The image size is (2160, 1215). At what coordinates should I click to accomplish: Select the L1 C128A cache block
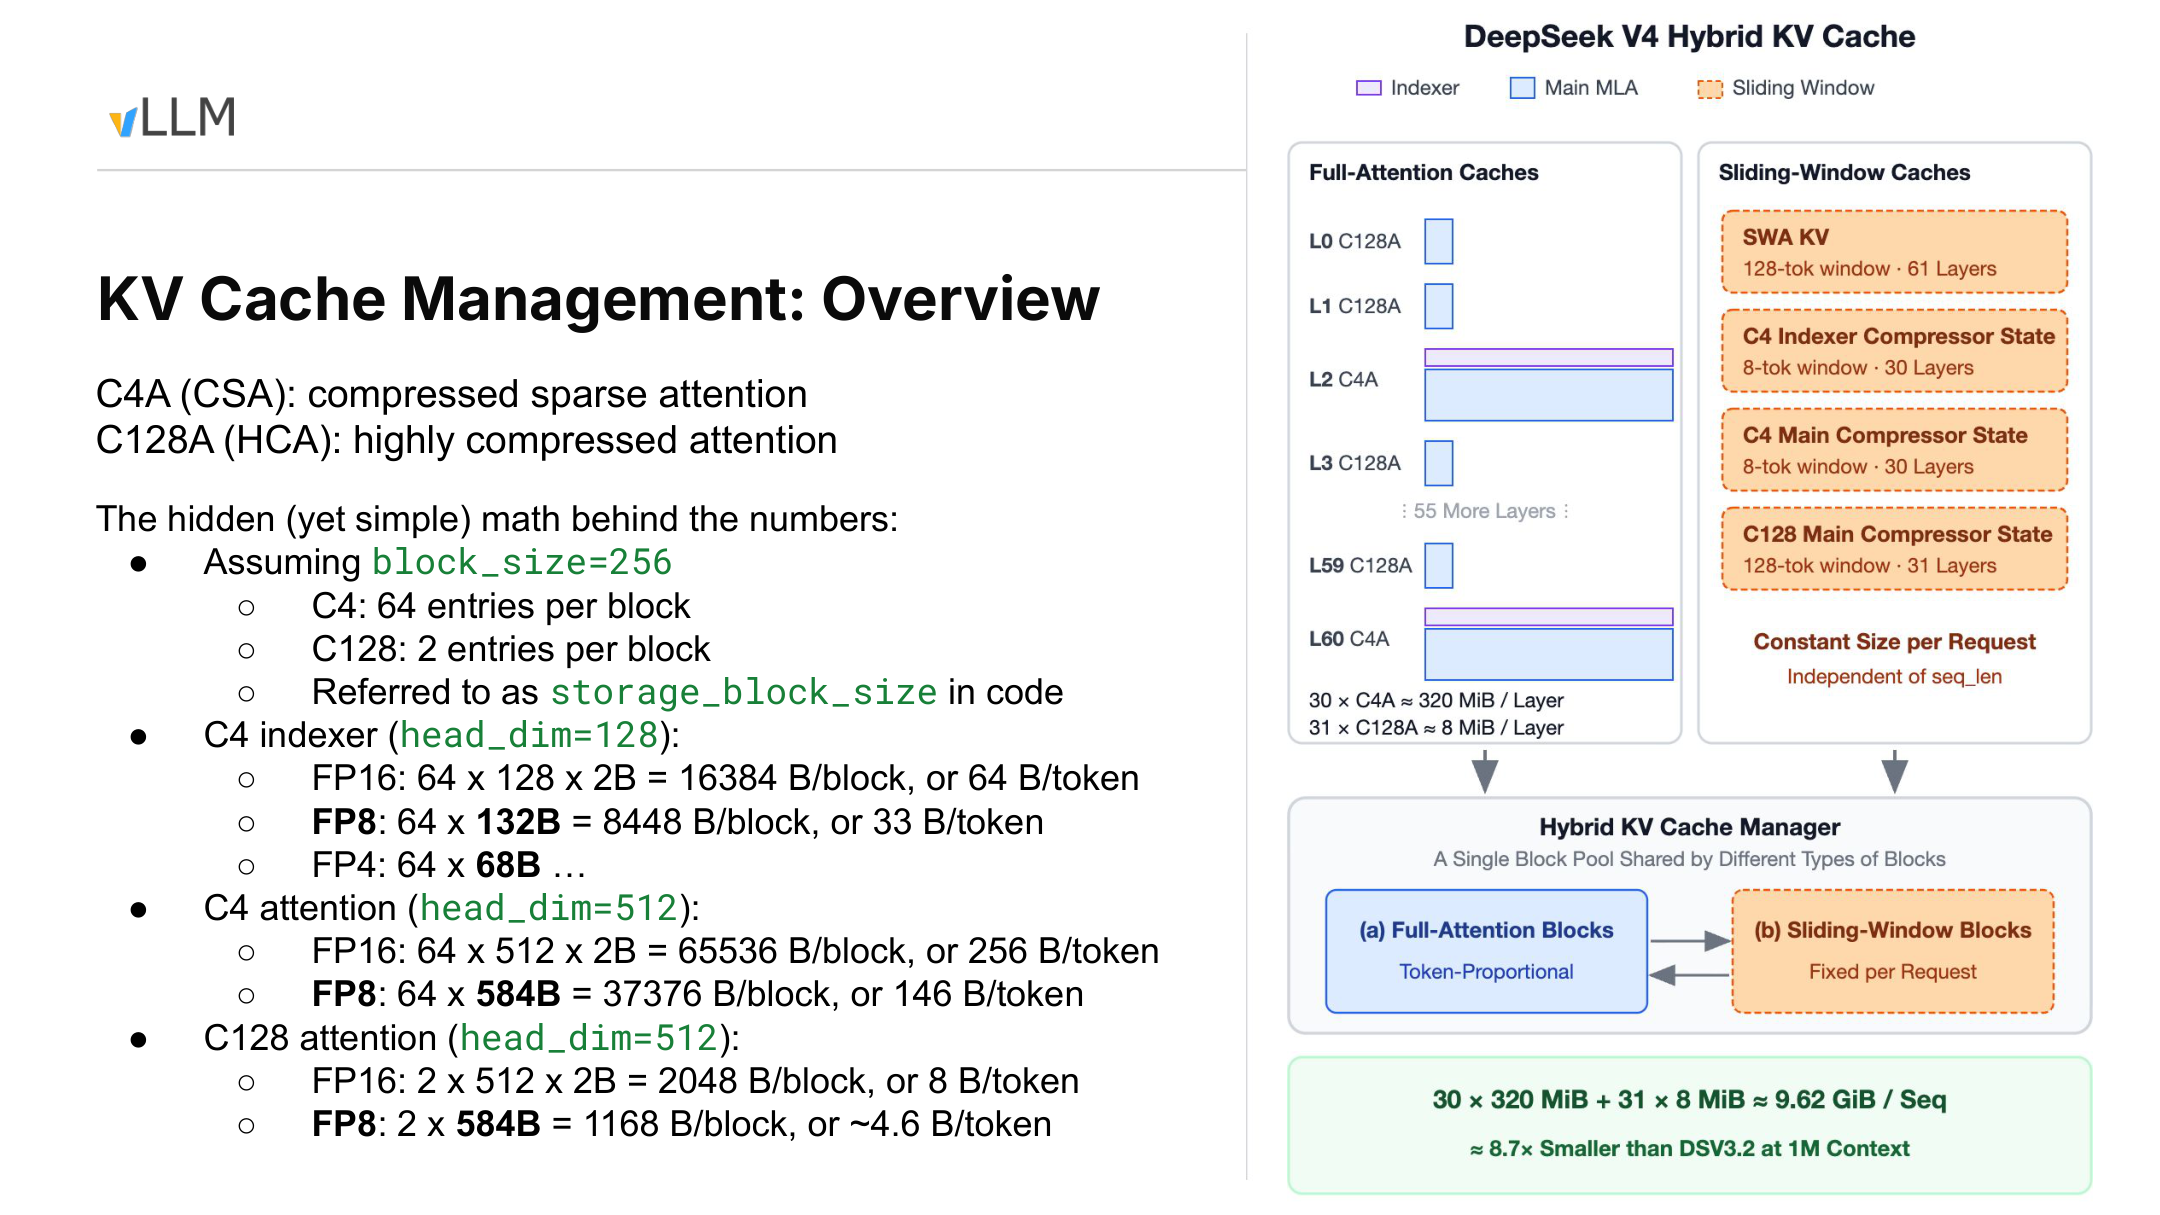point(1438,306)
